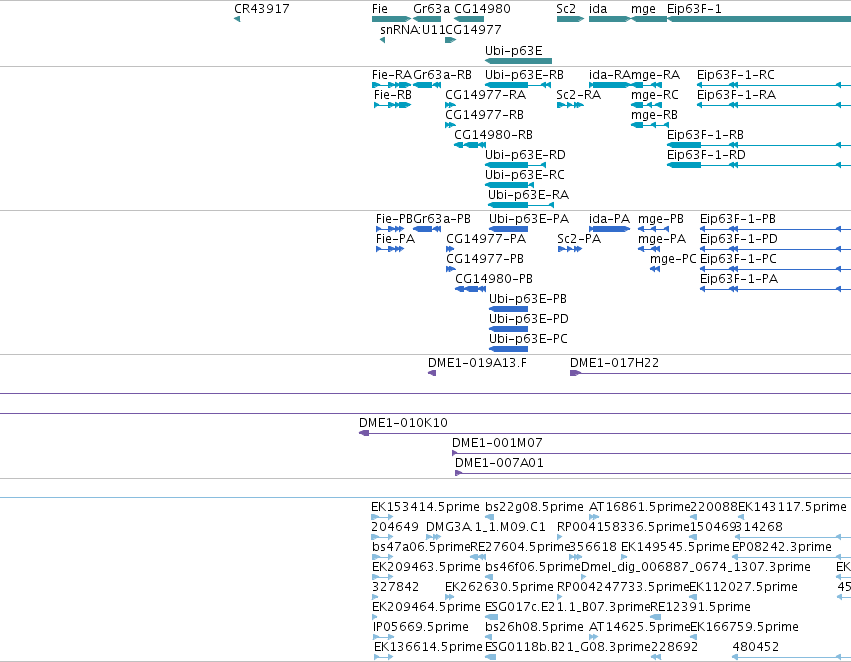
Task: Click protein ida-PA
Action: [x=609, y=219]
